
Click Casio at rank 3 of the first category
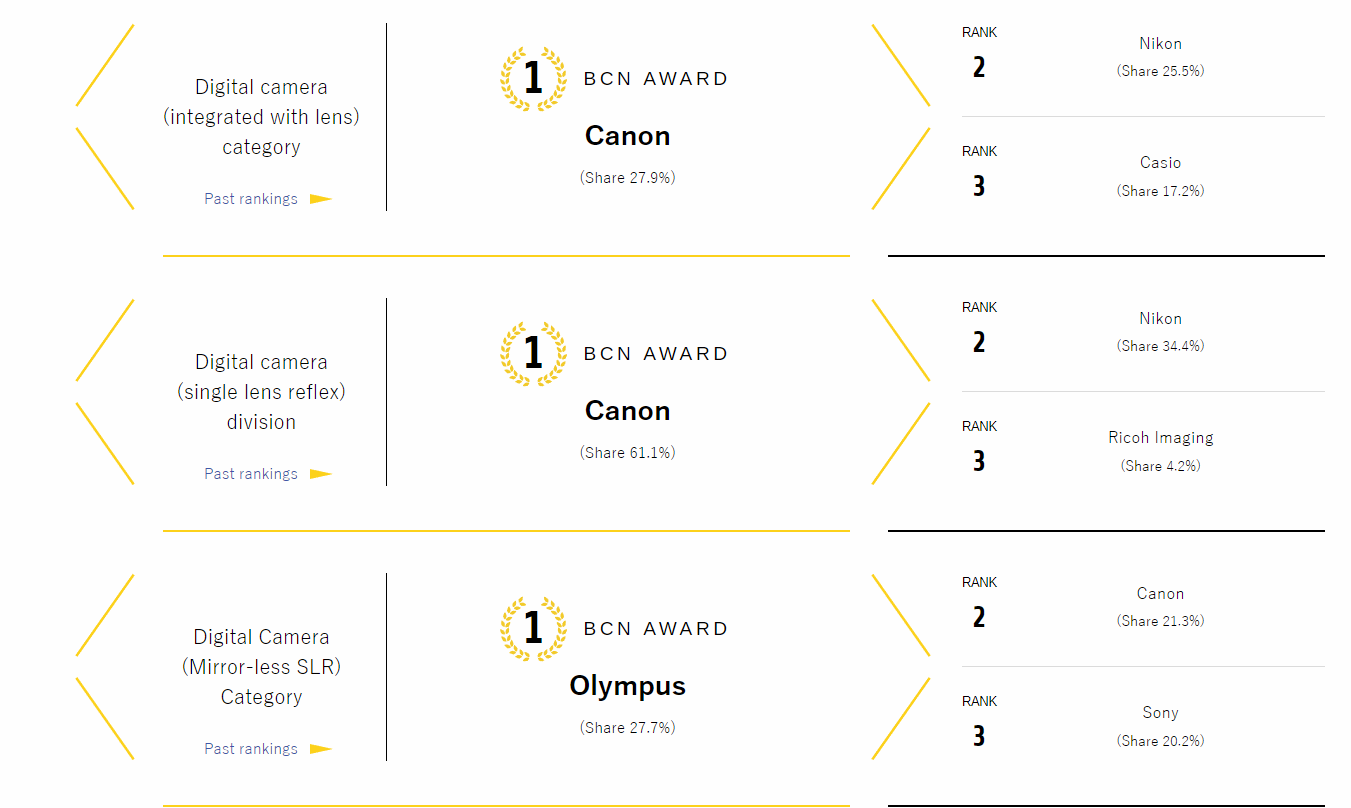pyautogui.click(x=1160, y=162)
